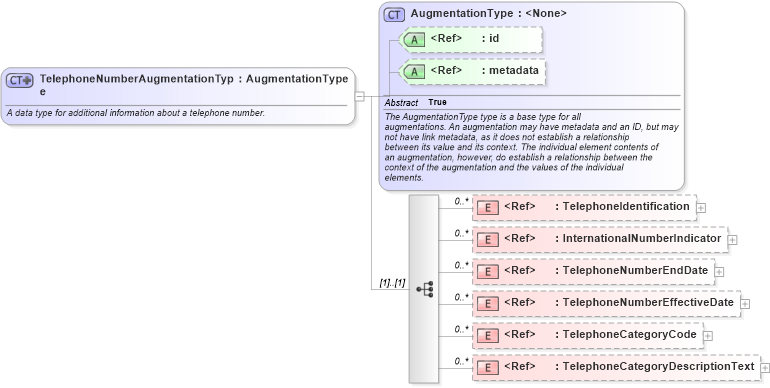Select the TelephoneNumberAugmentationType title text

[x=137, y=84]
